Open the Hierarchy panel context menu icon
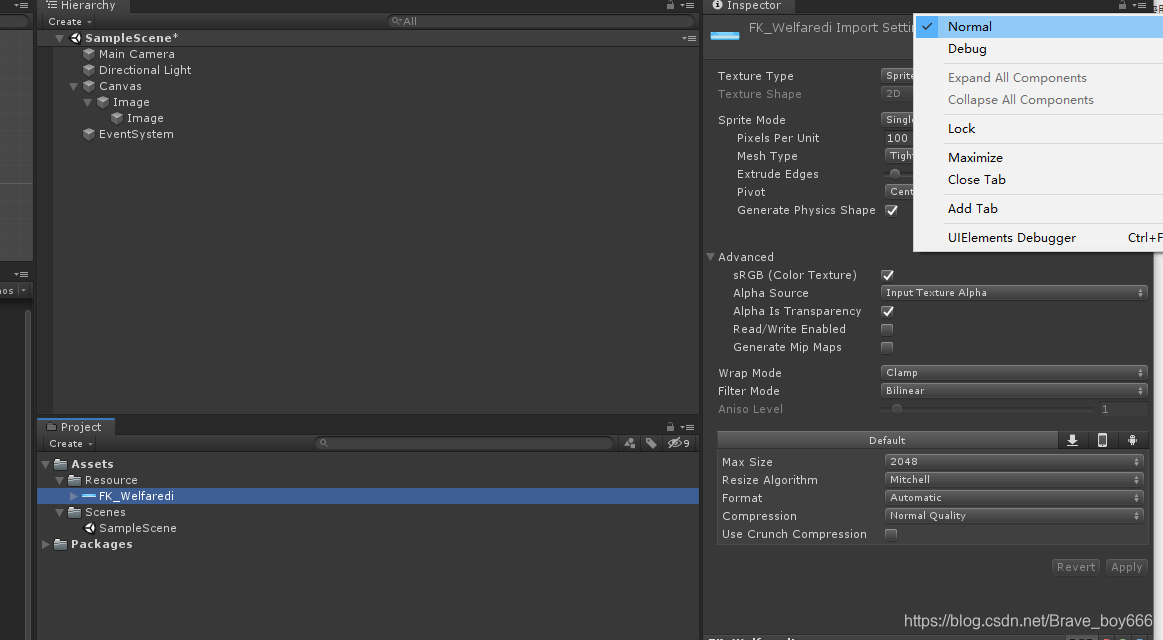Viewport: 1163px width, 640px height. click(688, 5)
